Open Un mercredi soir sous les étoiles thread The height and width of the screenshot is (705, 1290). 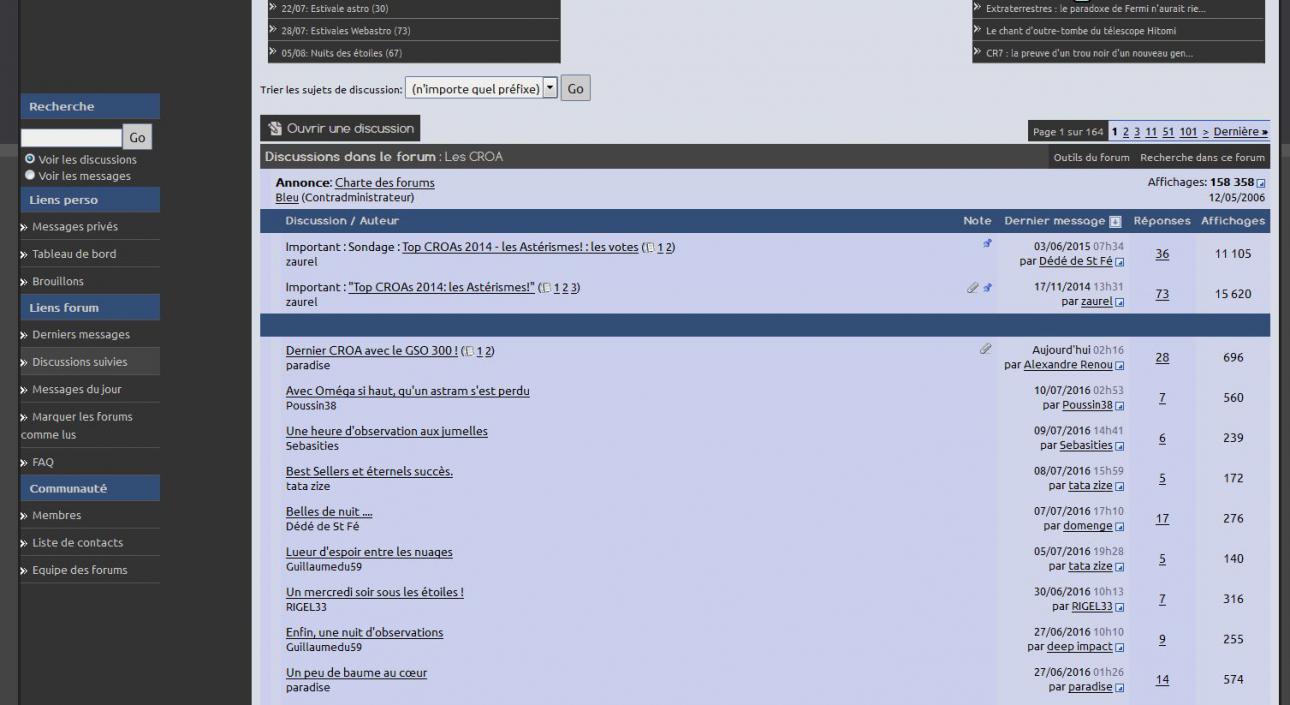[x=375, y=592]
